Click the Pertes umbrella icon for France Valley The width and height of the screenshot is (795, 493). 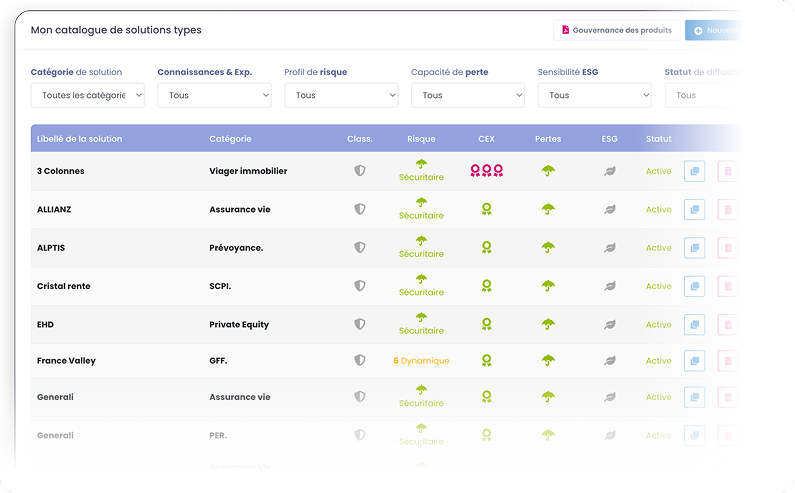click(x=548, y=360)
